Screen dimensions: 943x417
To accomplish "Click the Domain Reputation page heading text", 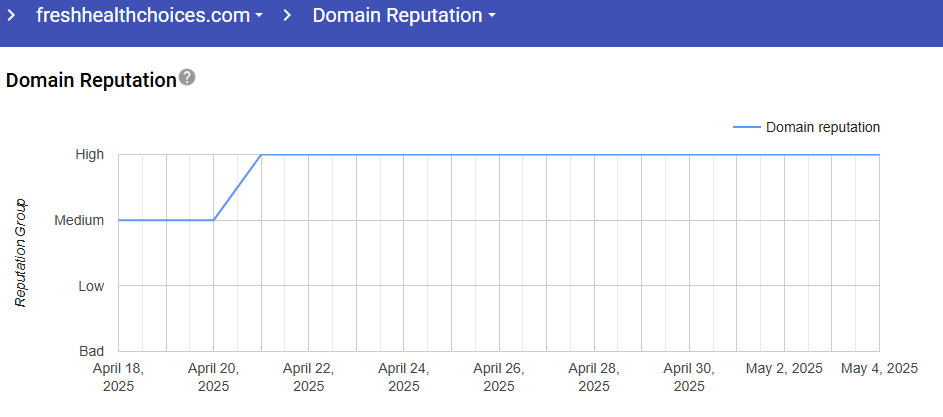I will [91, 81].
